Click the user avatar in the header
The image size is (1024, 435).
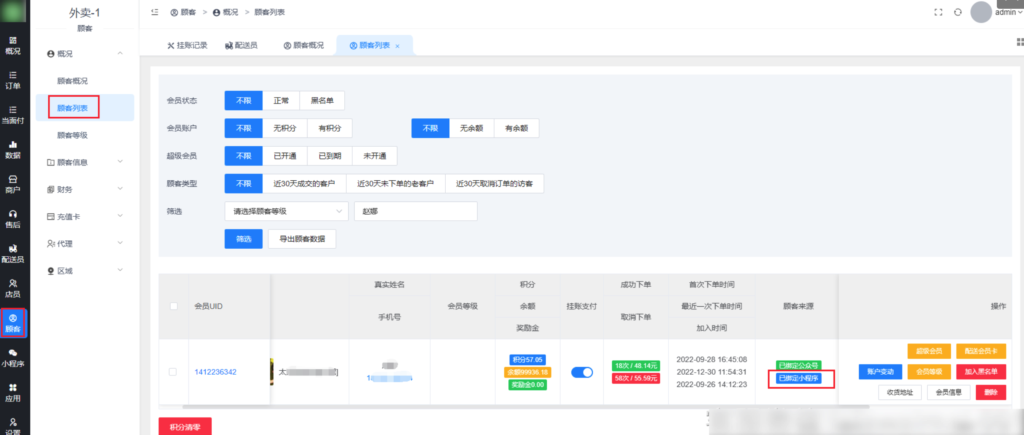(x=981, y=12)
